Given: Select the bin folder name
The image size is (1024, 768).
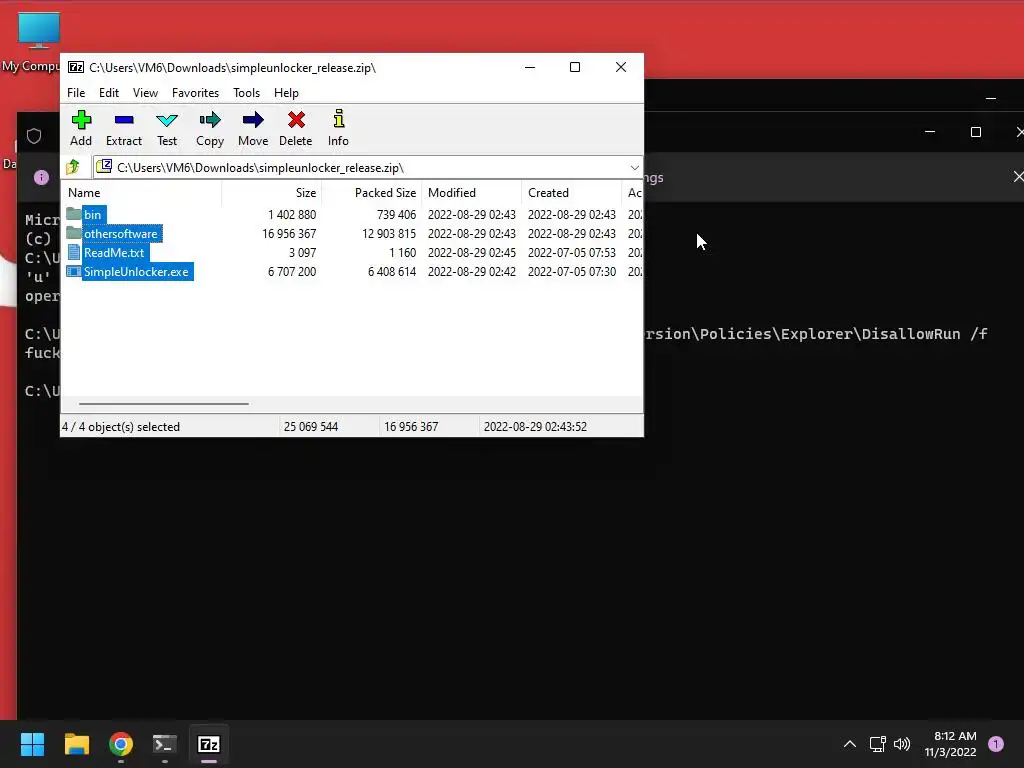Looking at the screenshot, I should pyautogui.click(x=93, y=215).
